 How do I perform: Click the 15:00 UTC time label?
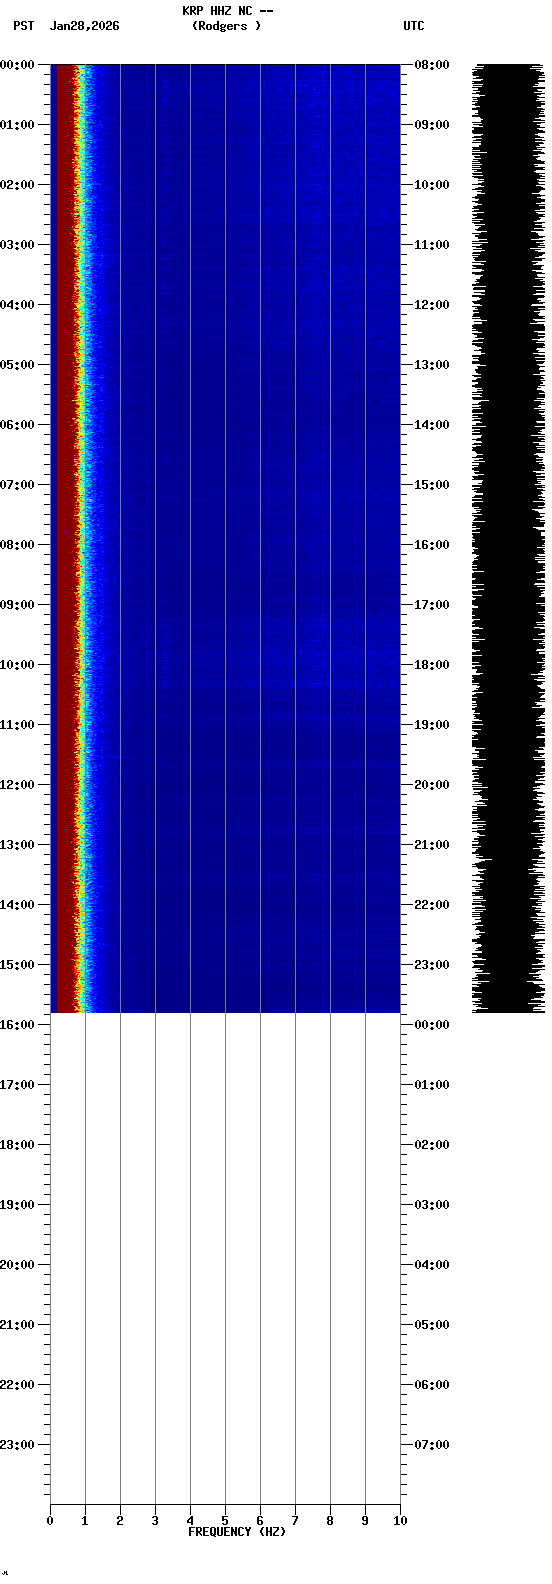[431, 485]
